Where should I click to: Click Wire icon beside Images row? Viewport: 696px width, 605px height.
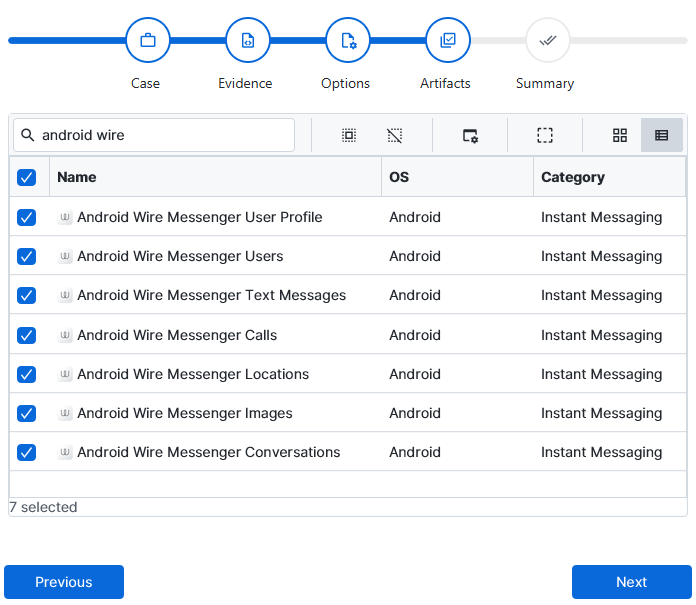point(65,413)
